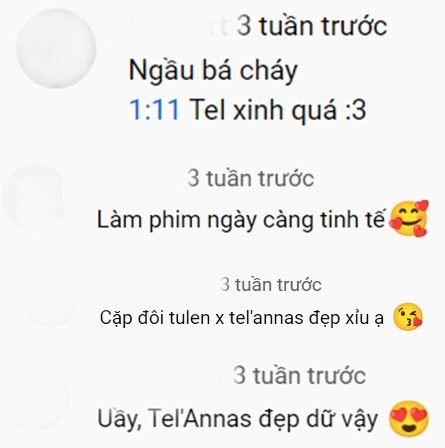Open blurred username of the "Ngầu bá cháy" commenter
The height and width of the screenshot is (448, 445).
click(179, 26)
